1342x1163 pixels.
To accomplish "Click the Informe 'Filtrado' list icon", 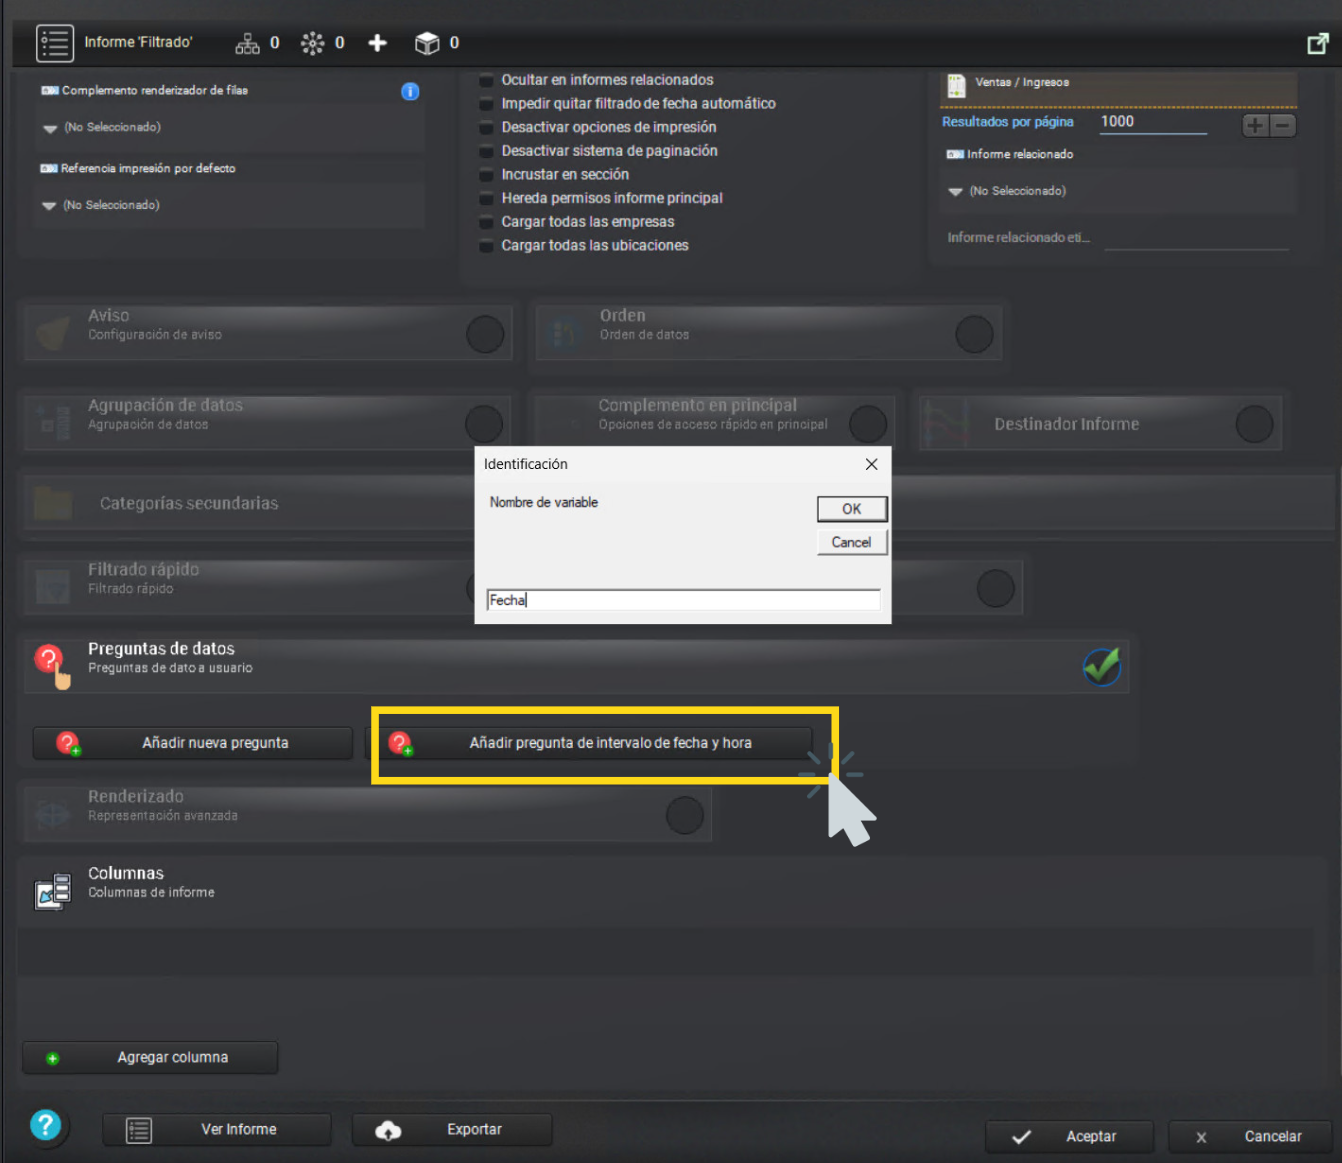I will pyautogui.click(x=55, y=43).
